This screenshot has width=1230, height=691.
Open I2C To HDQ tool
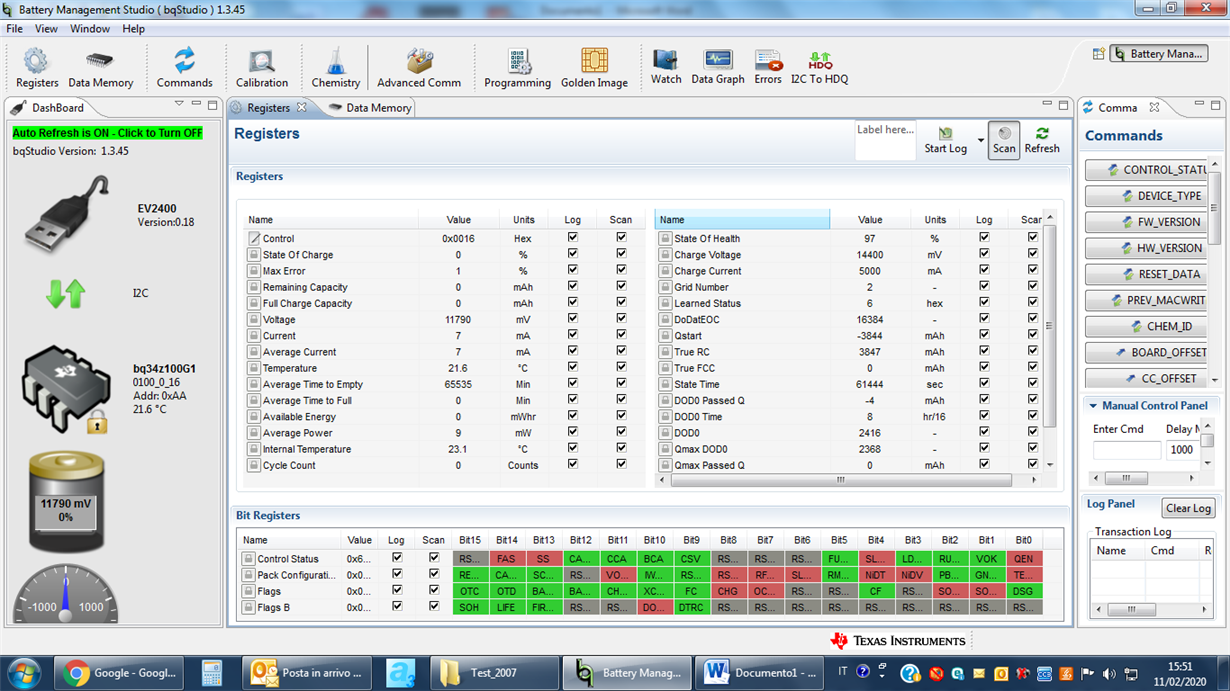[x=819, y=66]
